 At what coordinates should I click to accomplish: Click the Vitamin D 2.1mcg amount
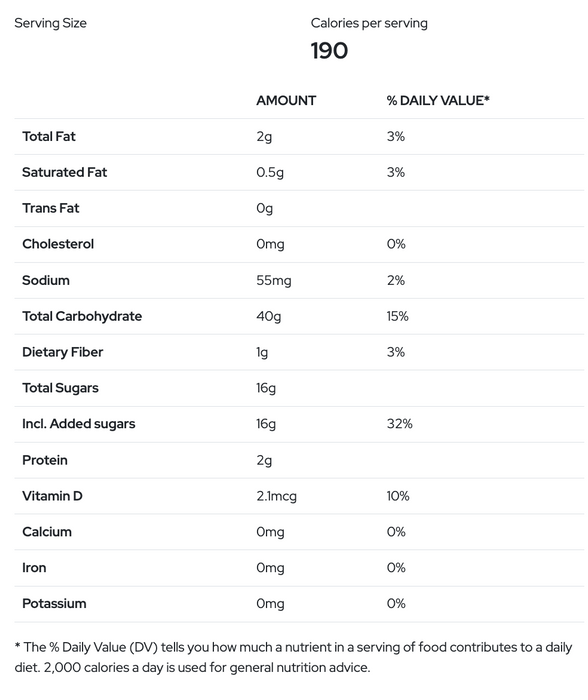276,496
